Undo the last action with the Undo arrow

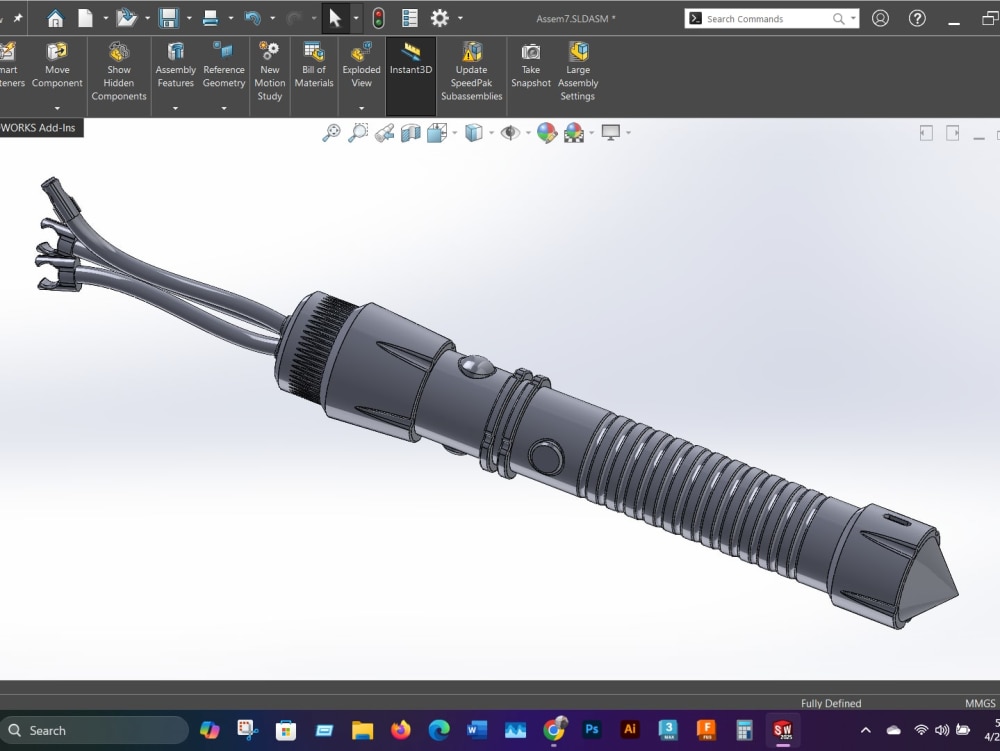253,18
